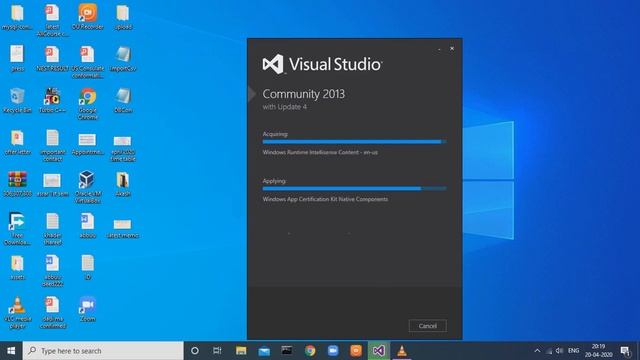
Task: Open Task View from the taskbar
Action: pyautogui.click(x=217, y=351)
